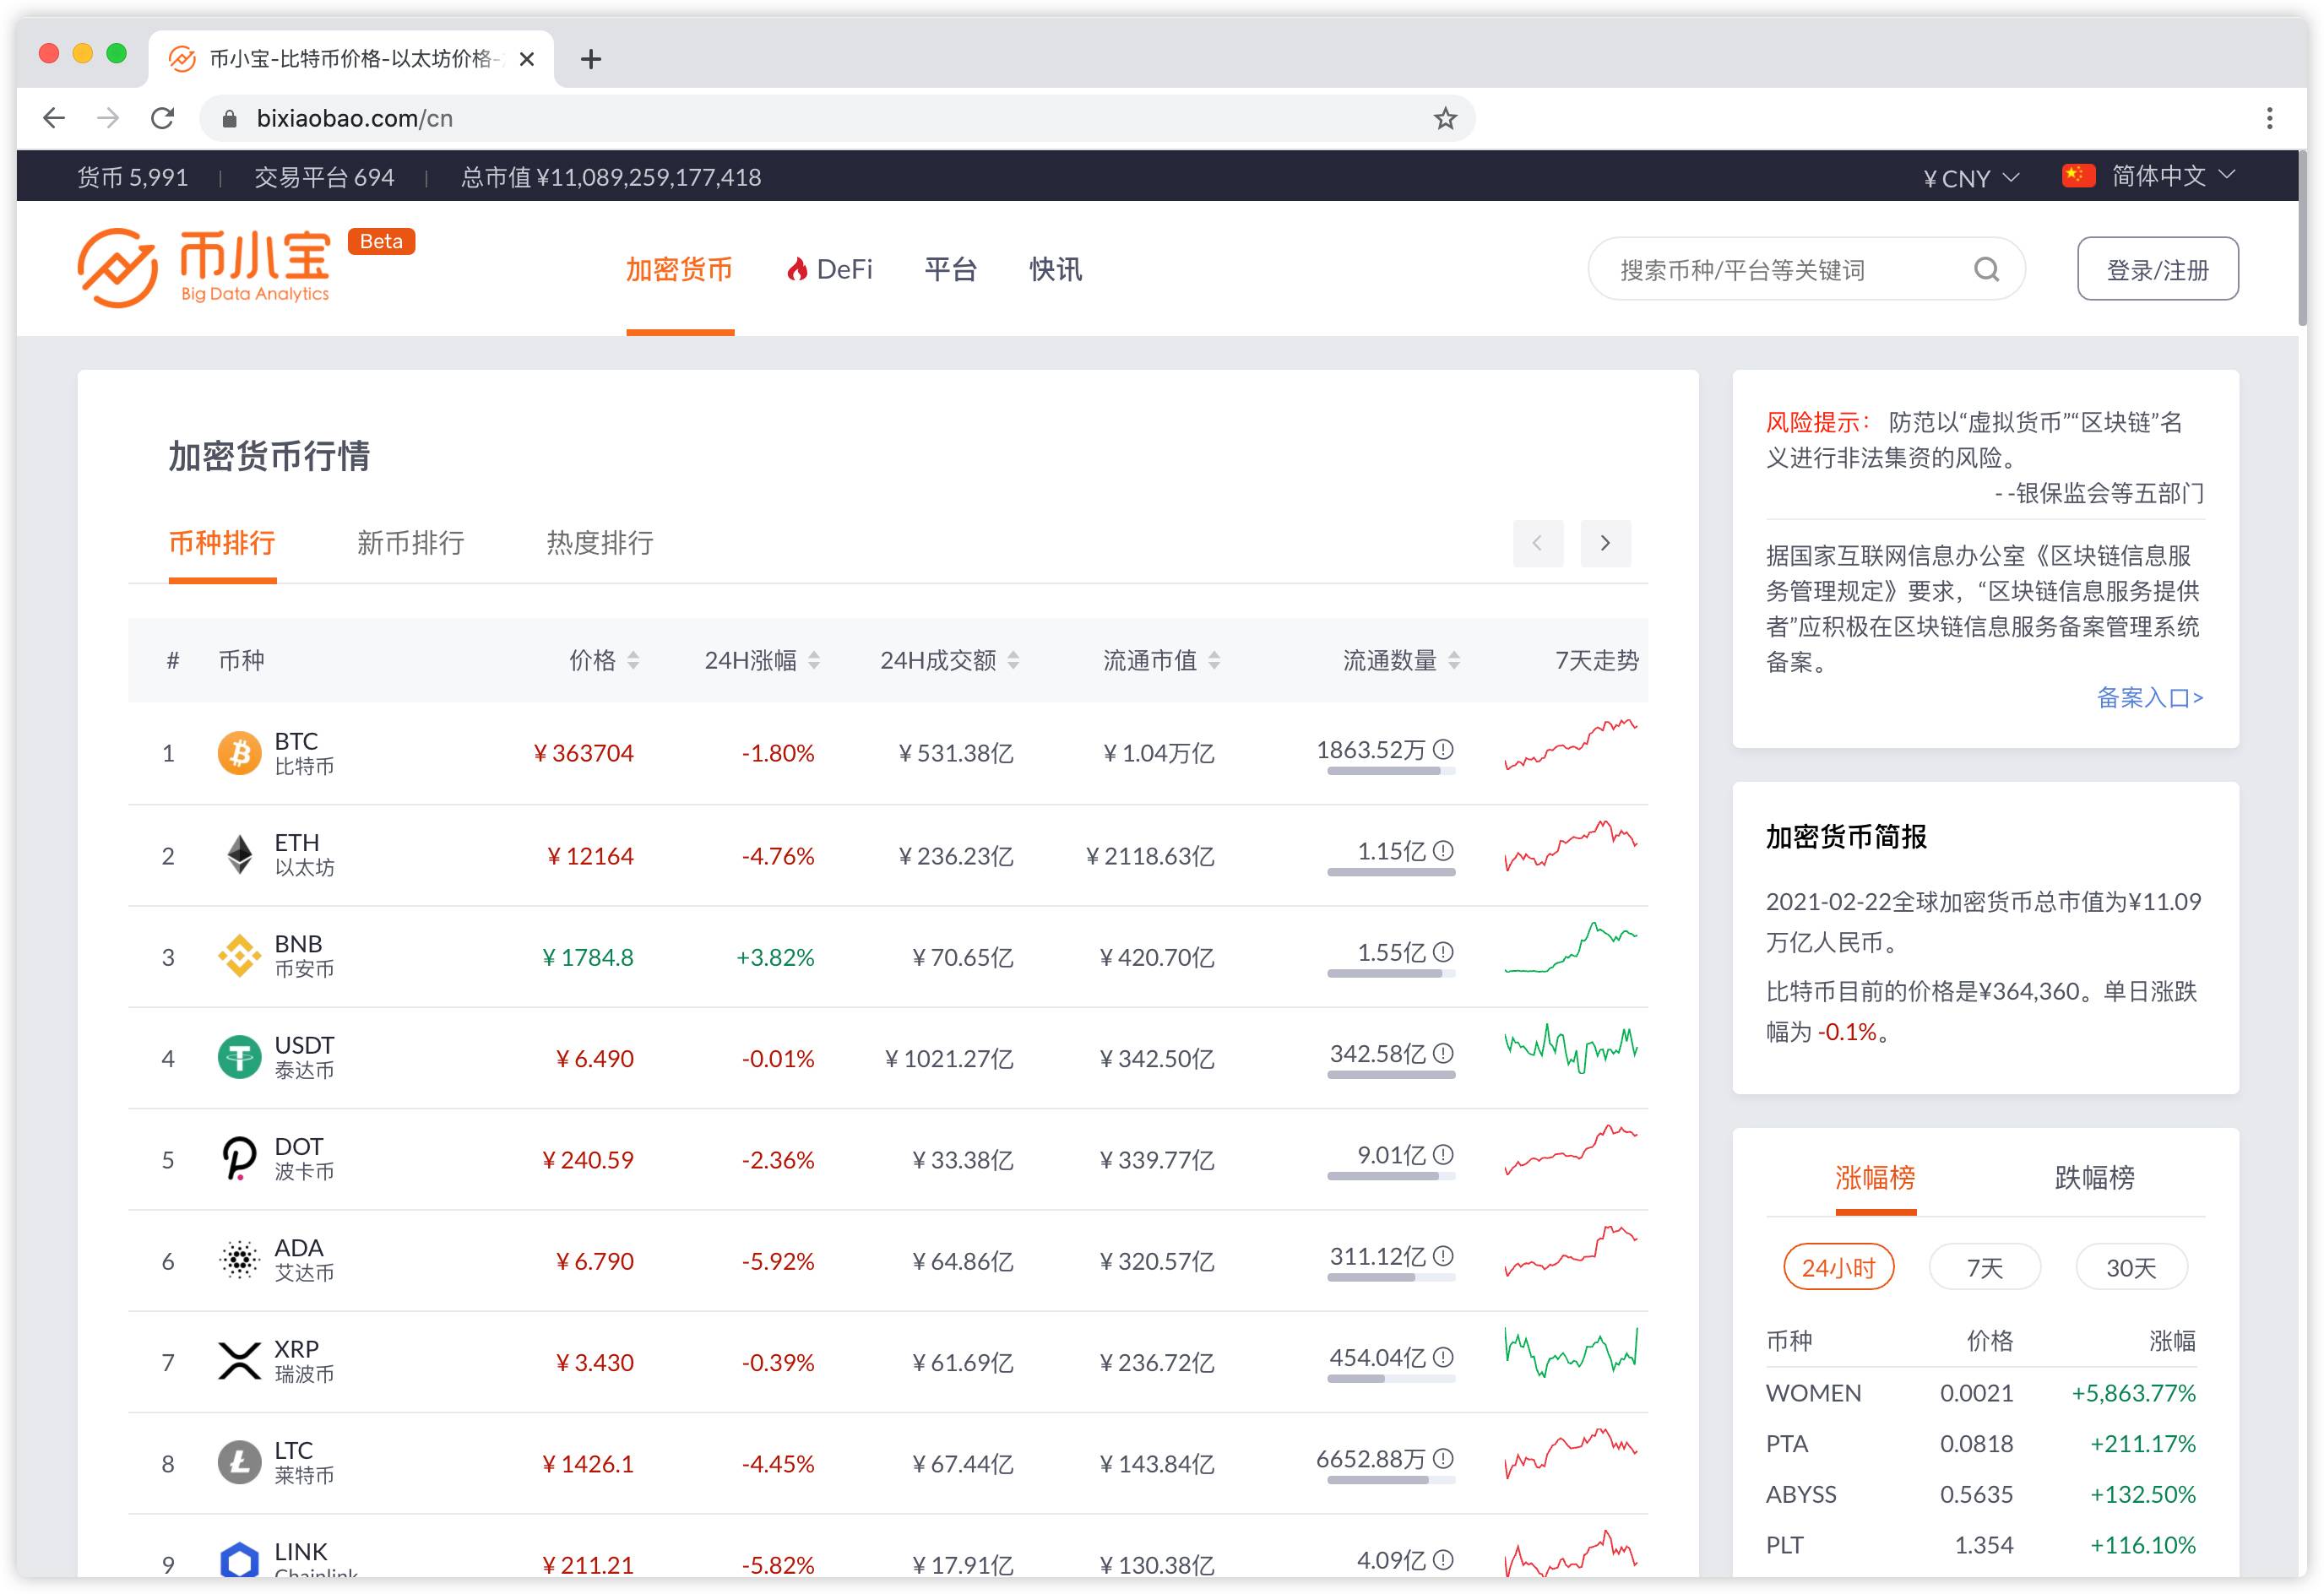Click the 登录/注册 button
Image resolution: width=2324 pixels, height=1594 pixels.
point(2157,269)
